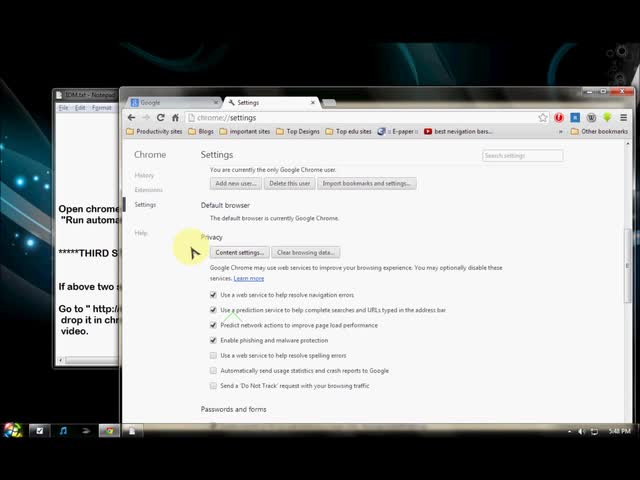This screenshot has height=480, width=640.
Task: Open the best navigation bars YouTube bookmark
Action: coord(458,131)
